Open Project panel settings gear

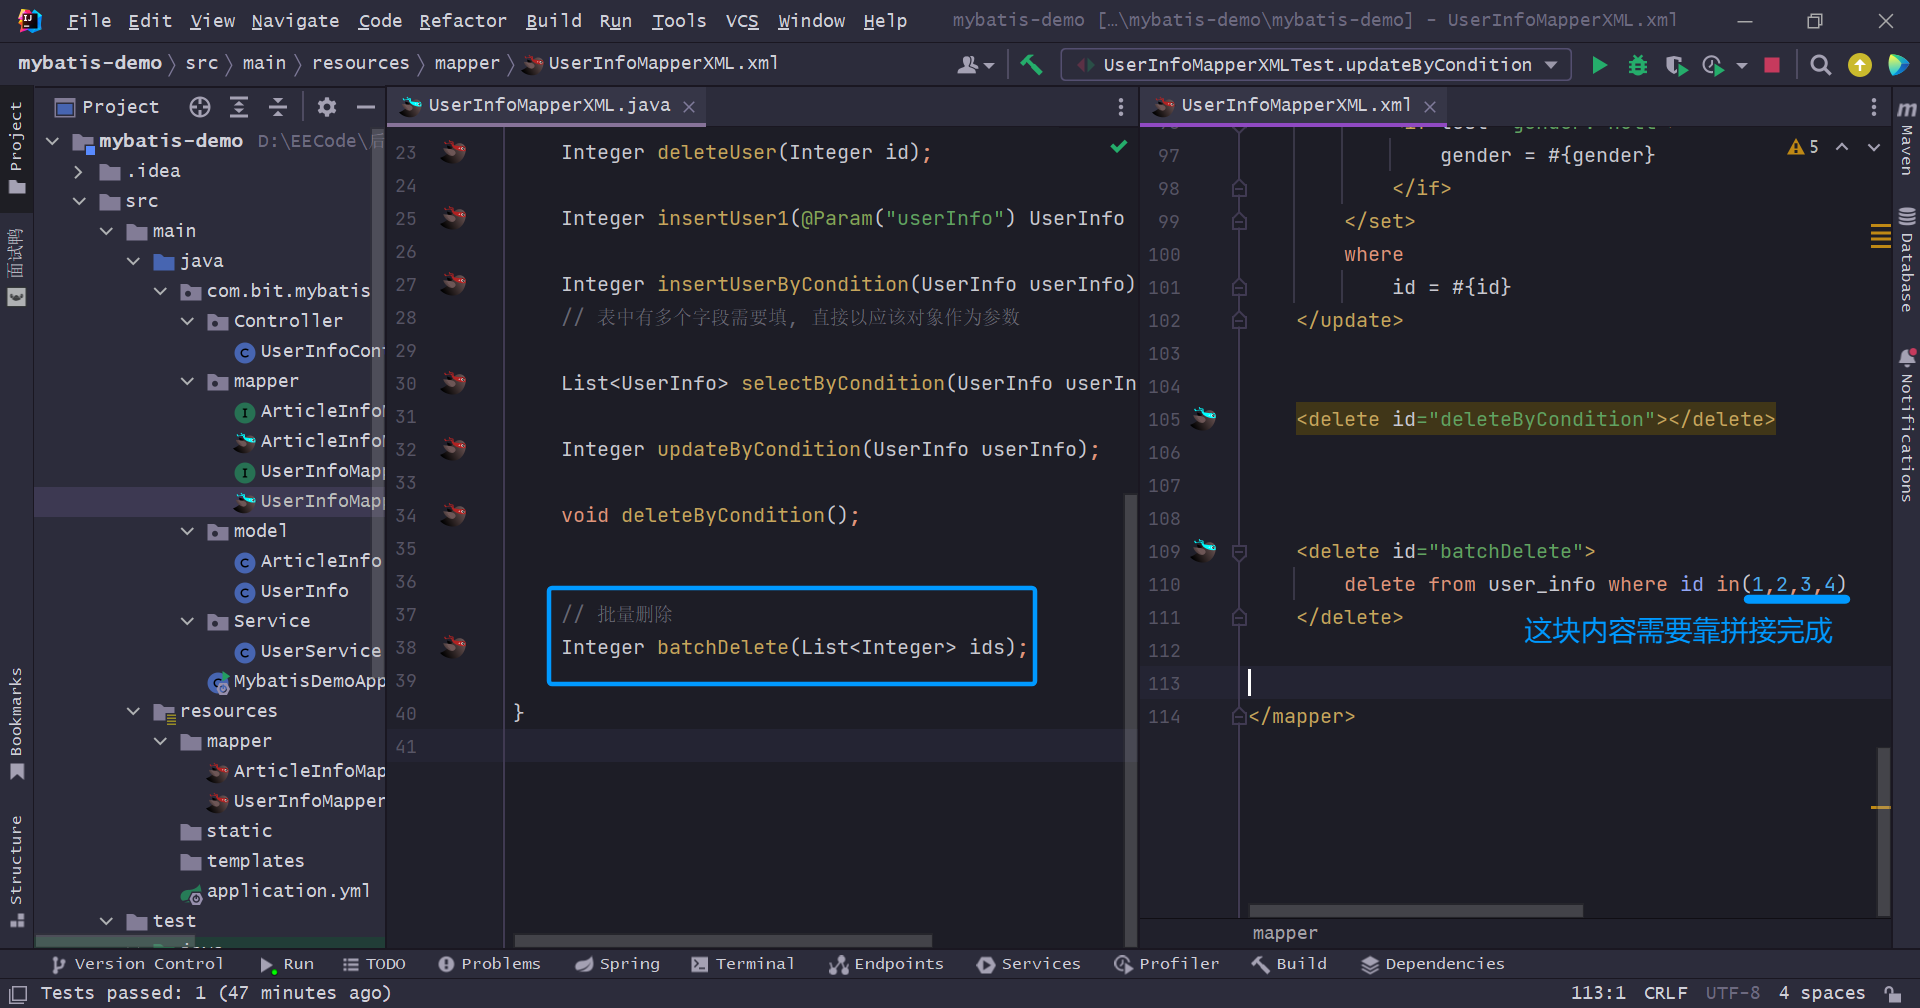(326, 106)
